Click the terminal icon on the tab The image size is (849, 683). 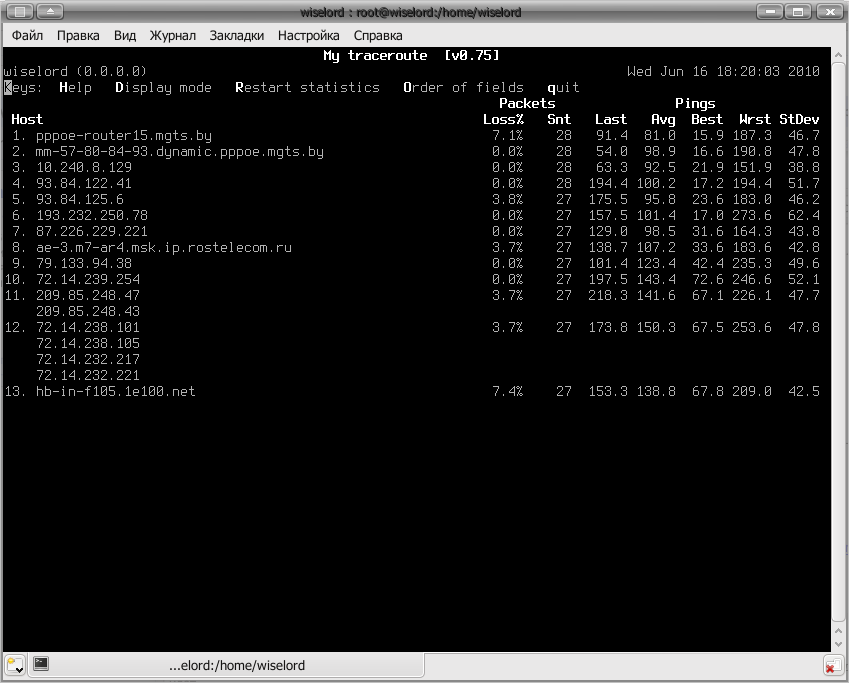pos(41,664)
